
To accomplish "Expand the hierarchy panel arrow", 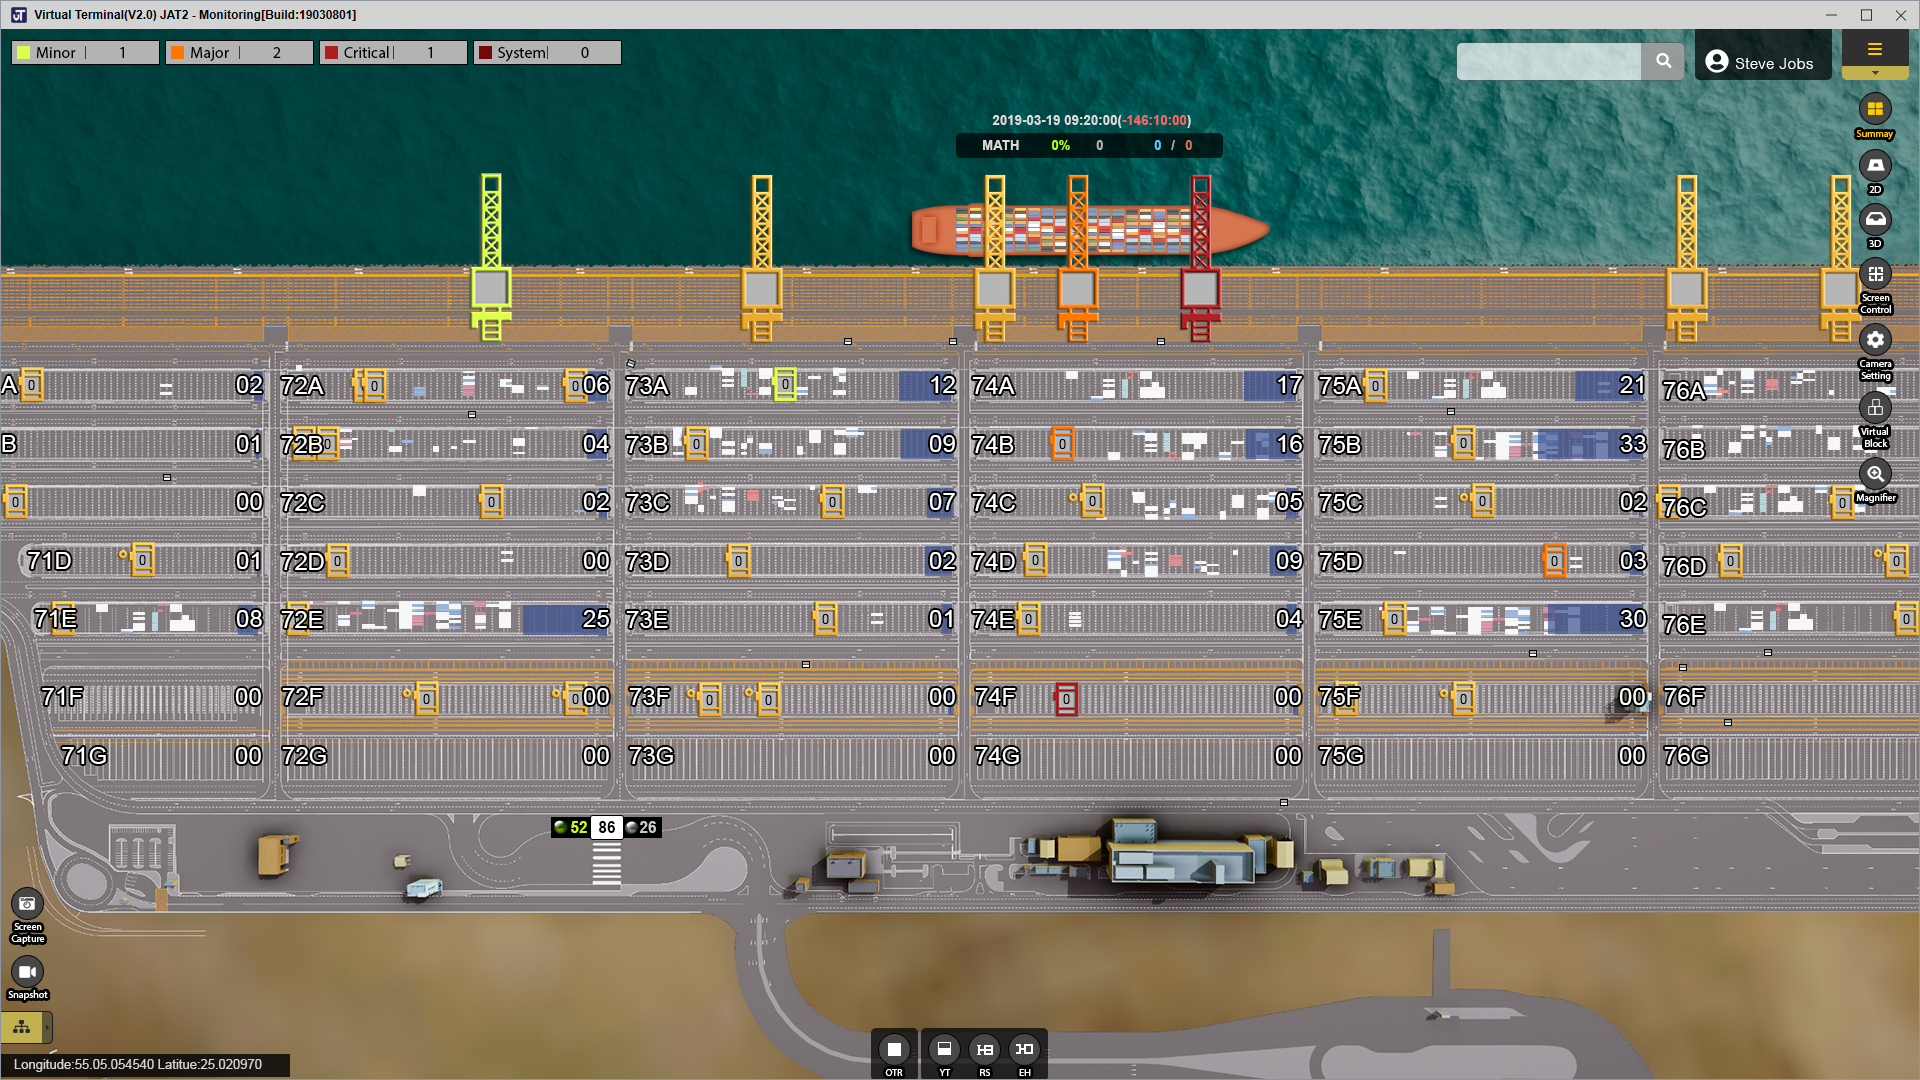I will coord(47,1027).
